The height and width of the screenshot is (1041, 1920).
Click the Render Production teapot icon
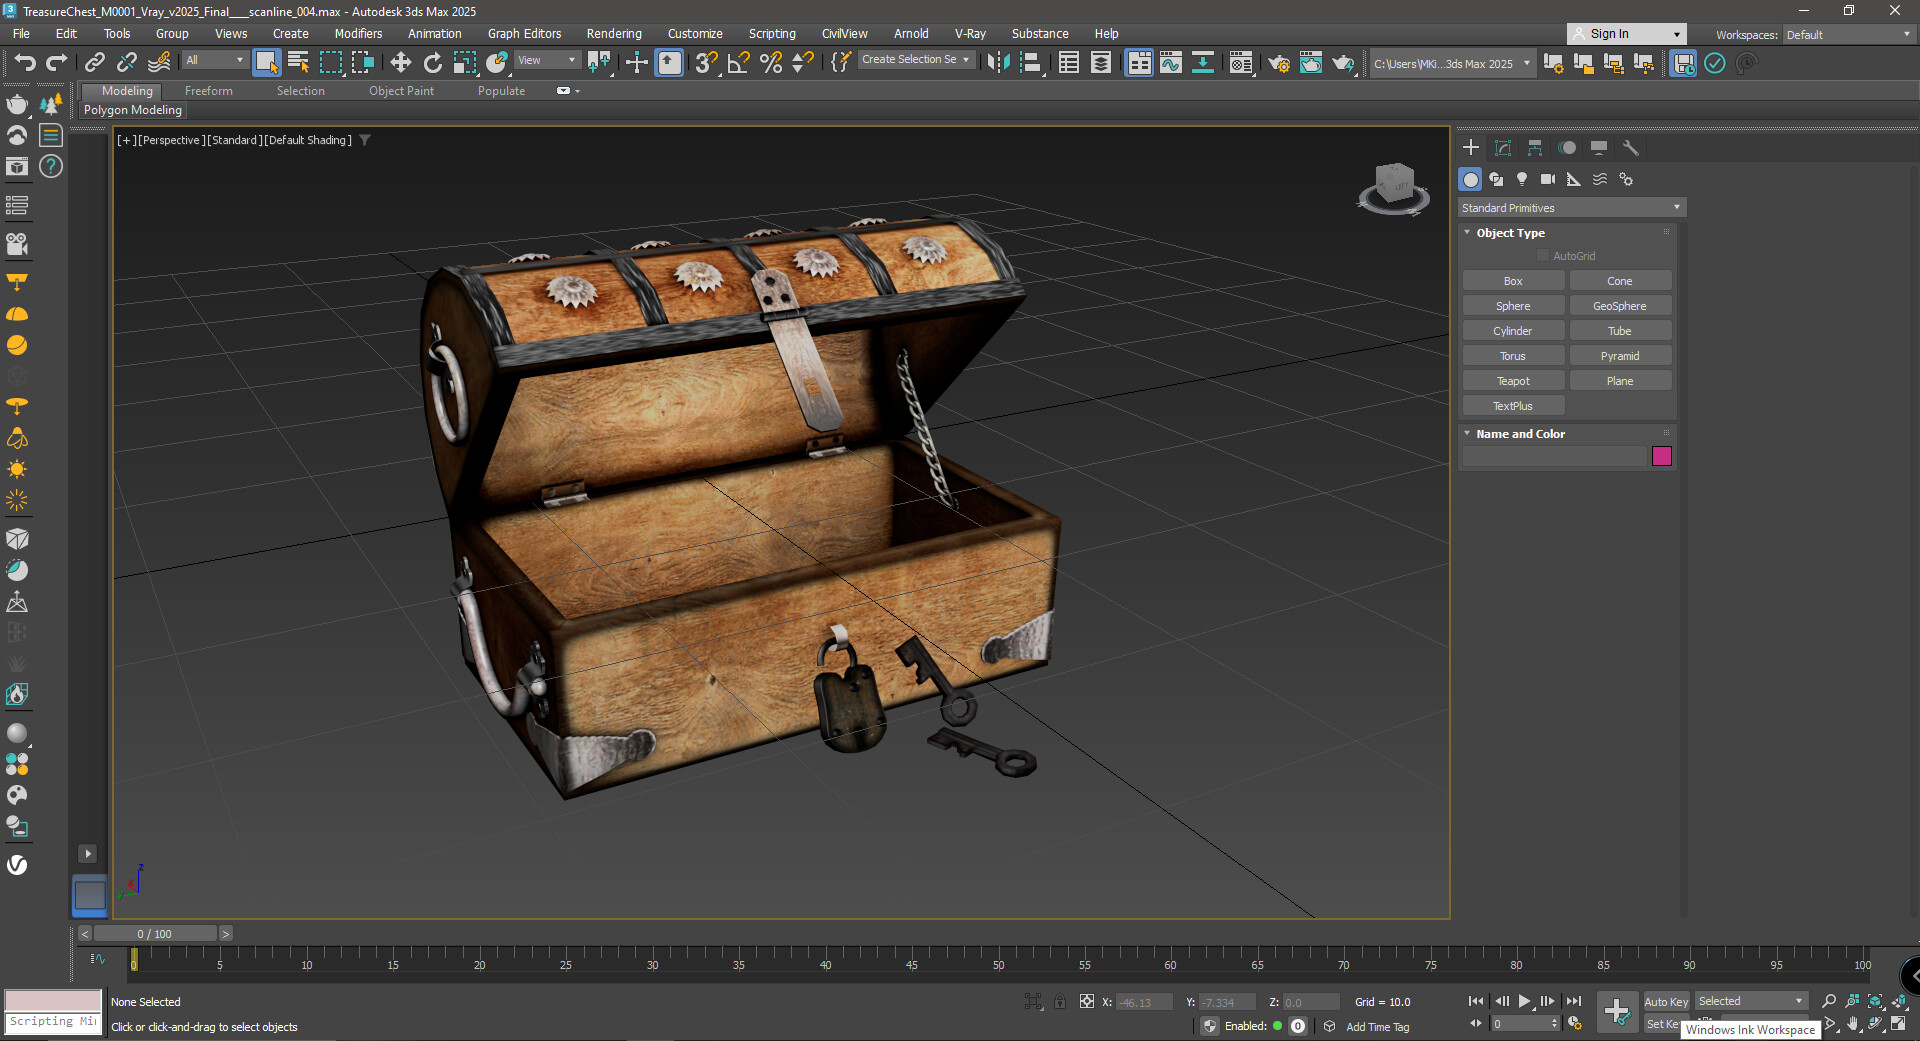tap(1343, 63)
